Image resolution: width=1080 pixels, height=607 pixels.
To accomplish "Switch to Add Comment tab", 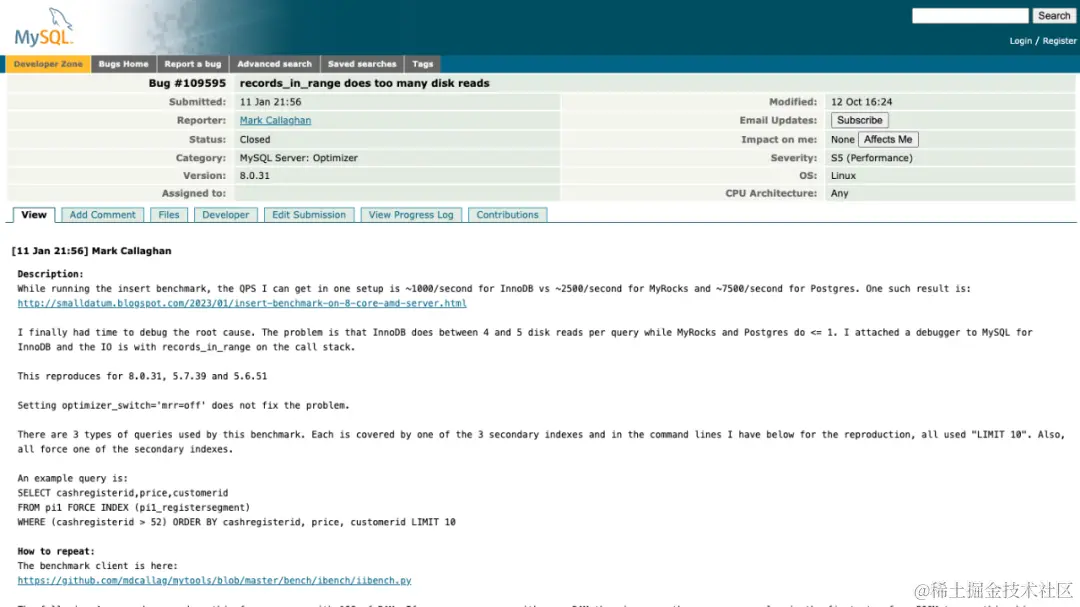I will pyautogui.click(x=103, y=215).
